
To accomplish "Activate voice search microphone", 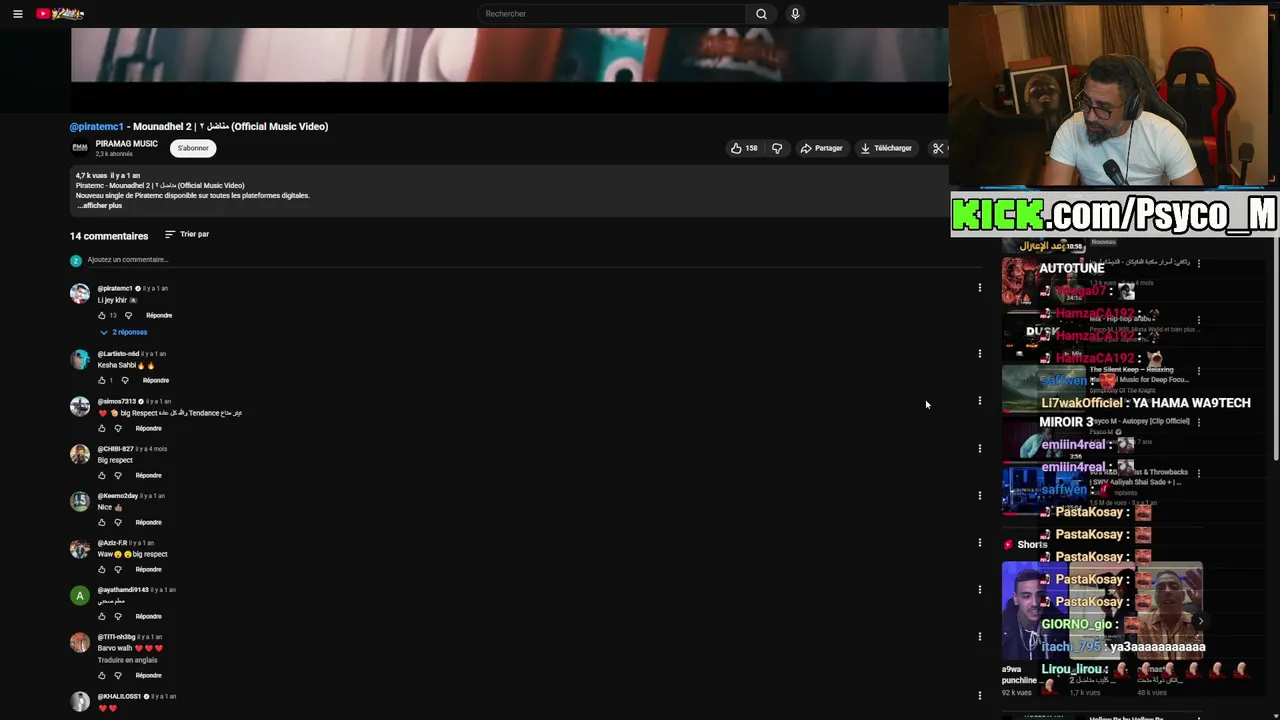I will click(795, 14).
